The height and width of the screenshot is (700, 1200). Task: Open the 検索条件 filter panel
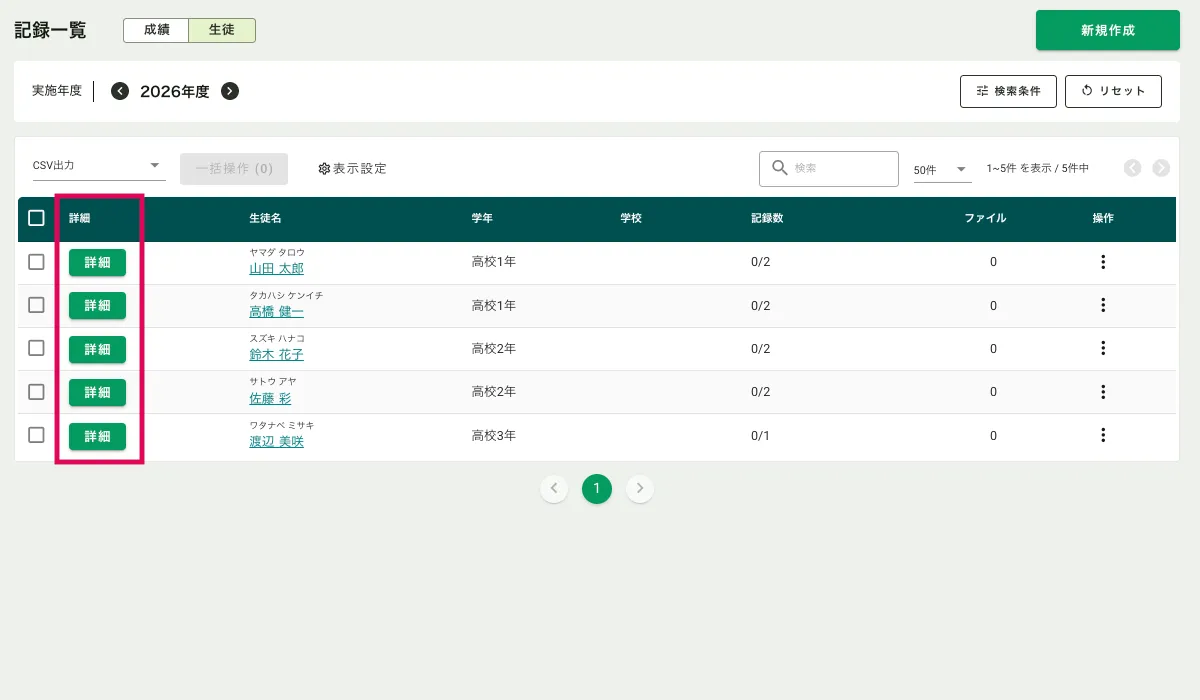1008,91
